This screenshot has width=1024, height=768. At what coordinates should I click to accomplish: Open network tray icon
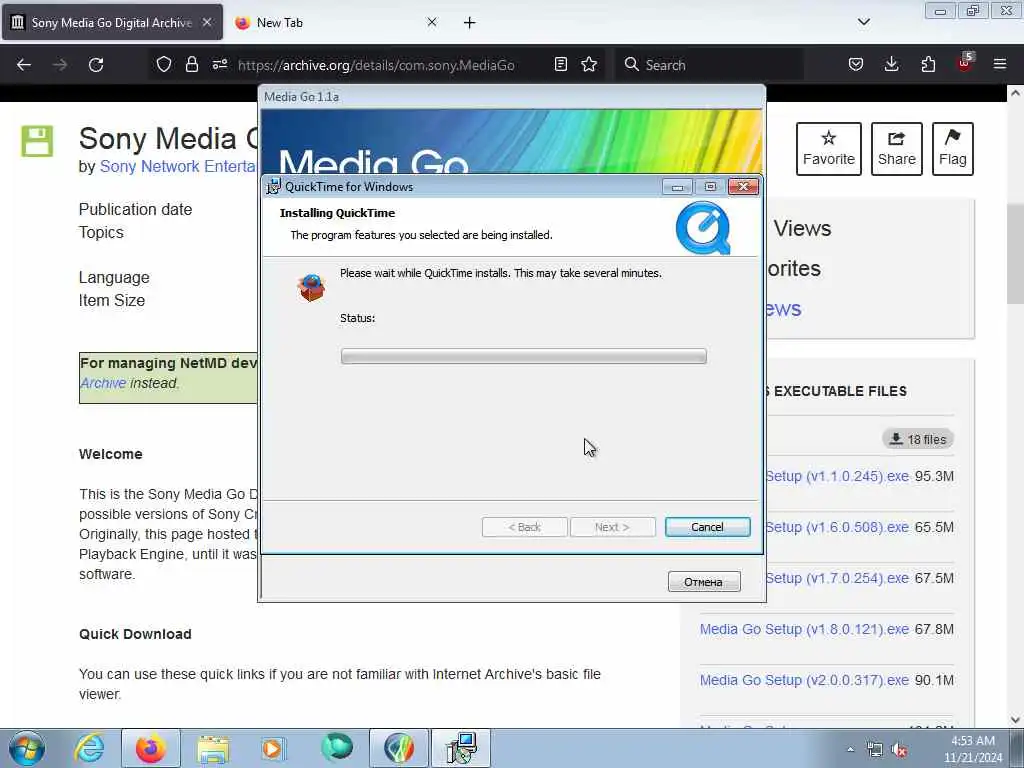pyautogui.click(x=874, y=750)
